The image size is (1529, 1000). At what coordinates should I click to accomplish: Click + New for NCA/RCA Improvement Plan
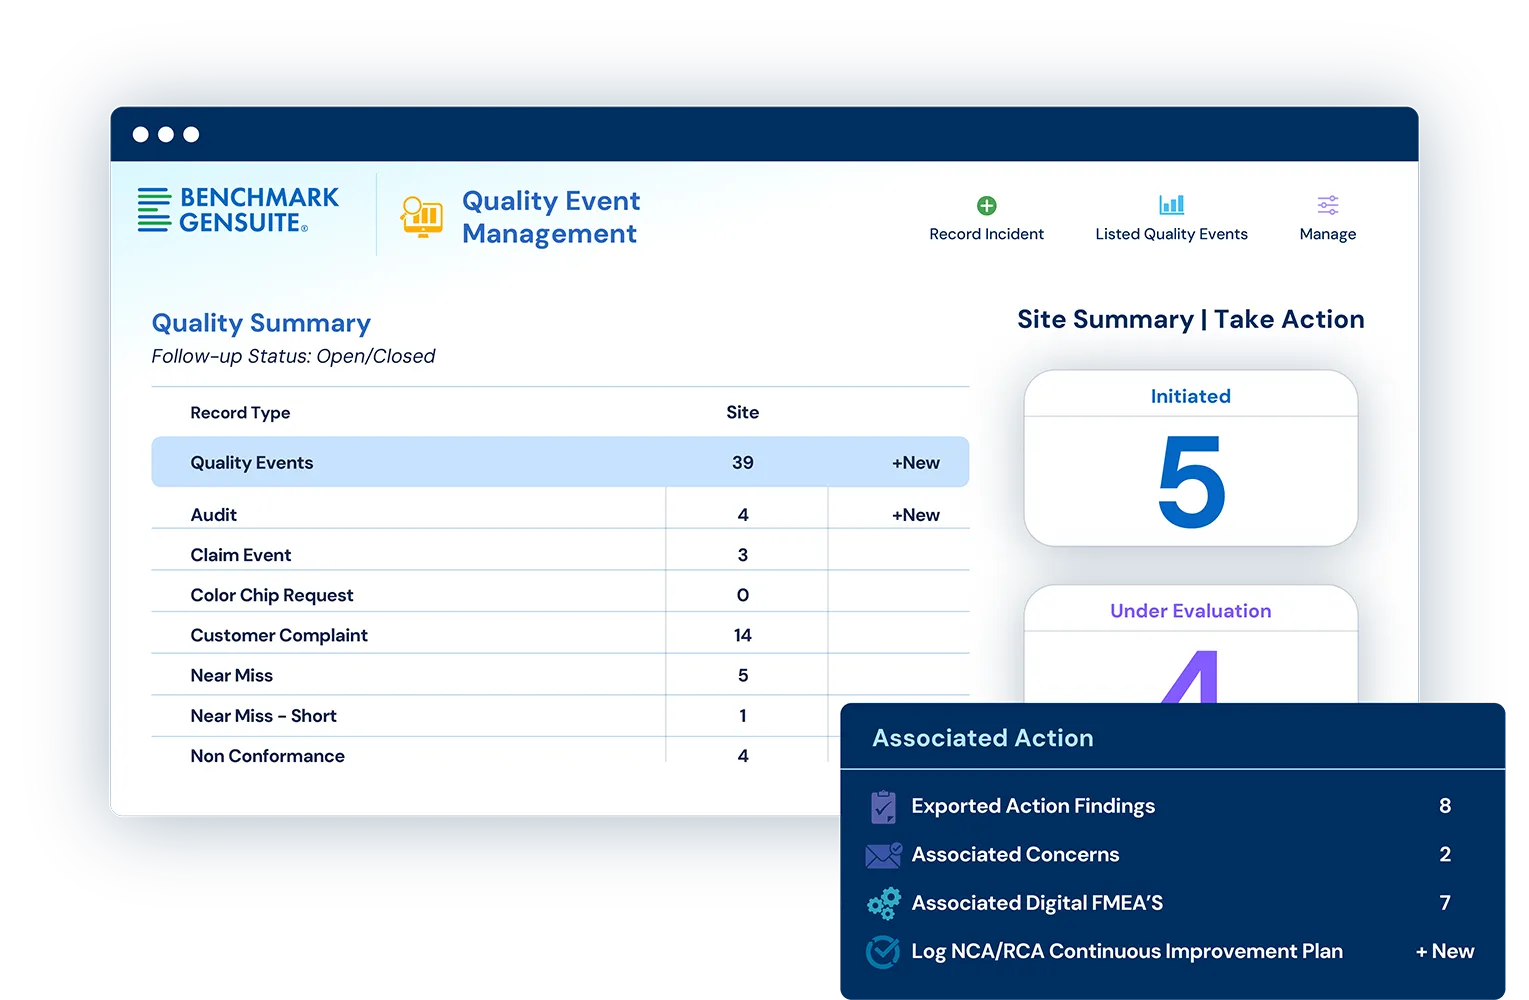[x=1444, y=951]
